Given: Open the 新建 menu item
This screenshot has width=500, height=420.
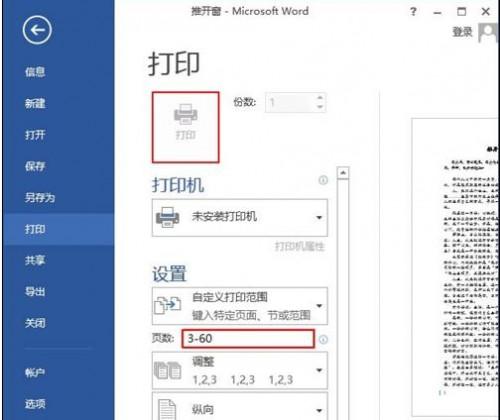Looking at the screenshot, I should [35, 103].
